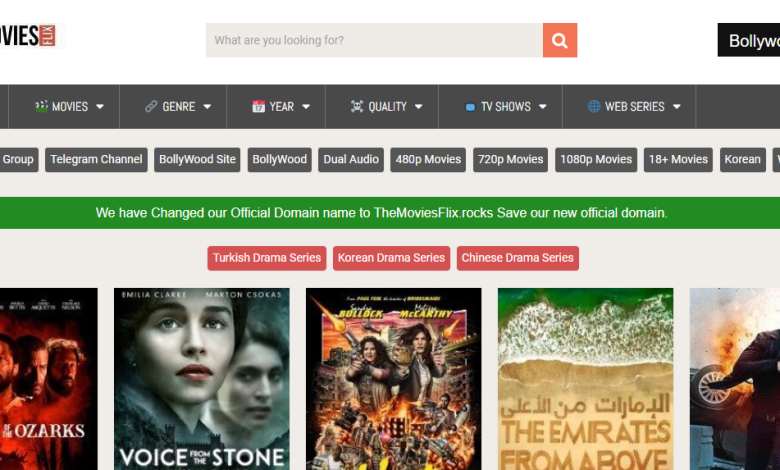780x470 pixels.
Task: Click the calendar icon beside YEAR
Action: pos(258,106)
